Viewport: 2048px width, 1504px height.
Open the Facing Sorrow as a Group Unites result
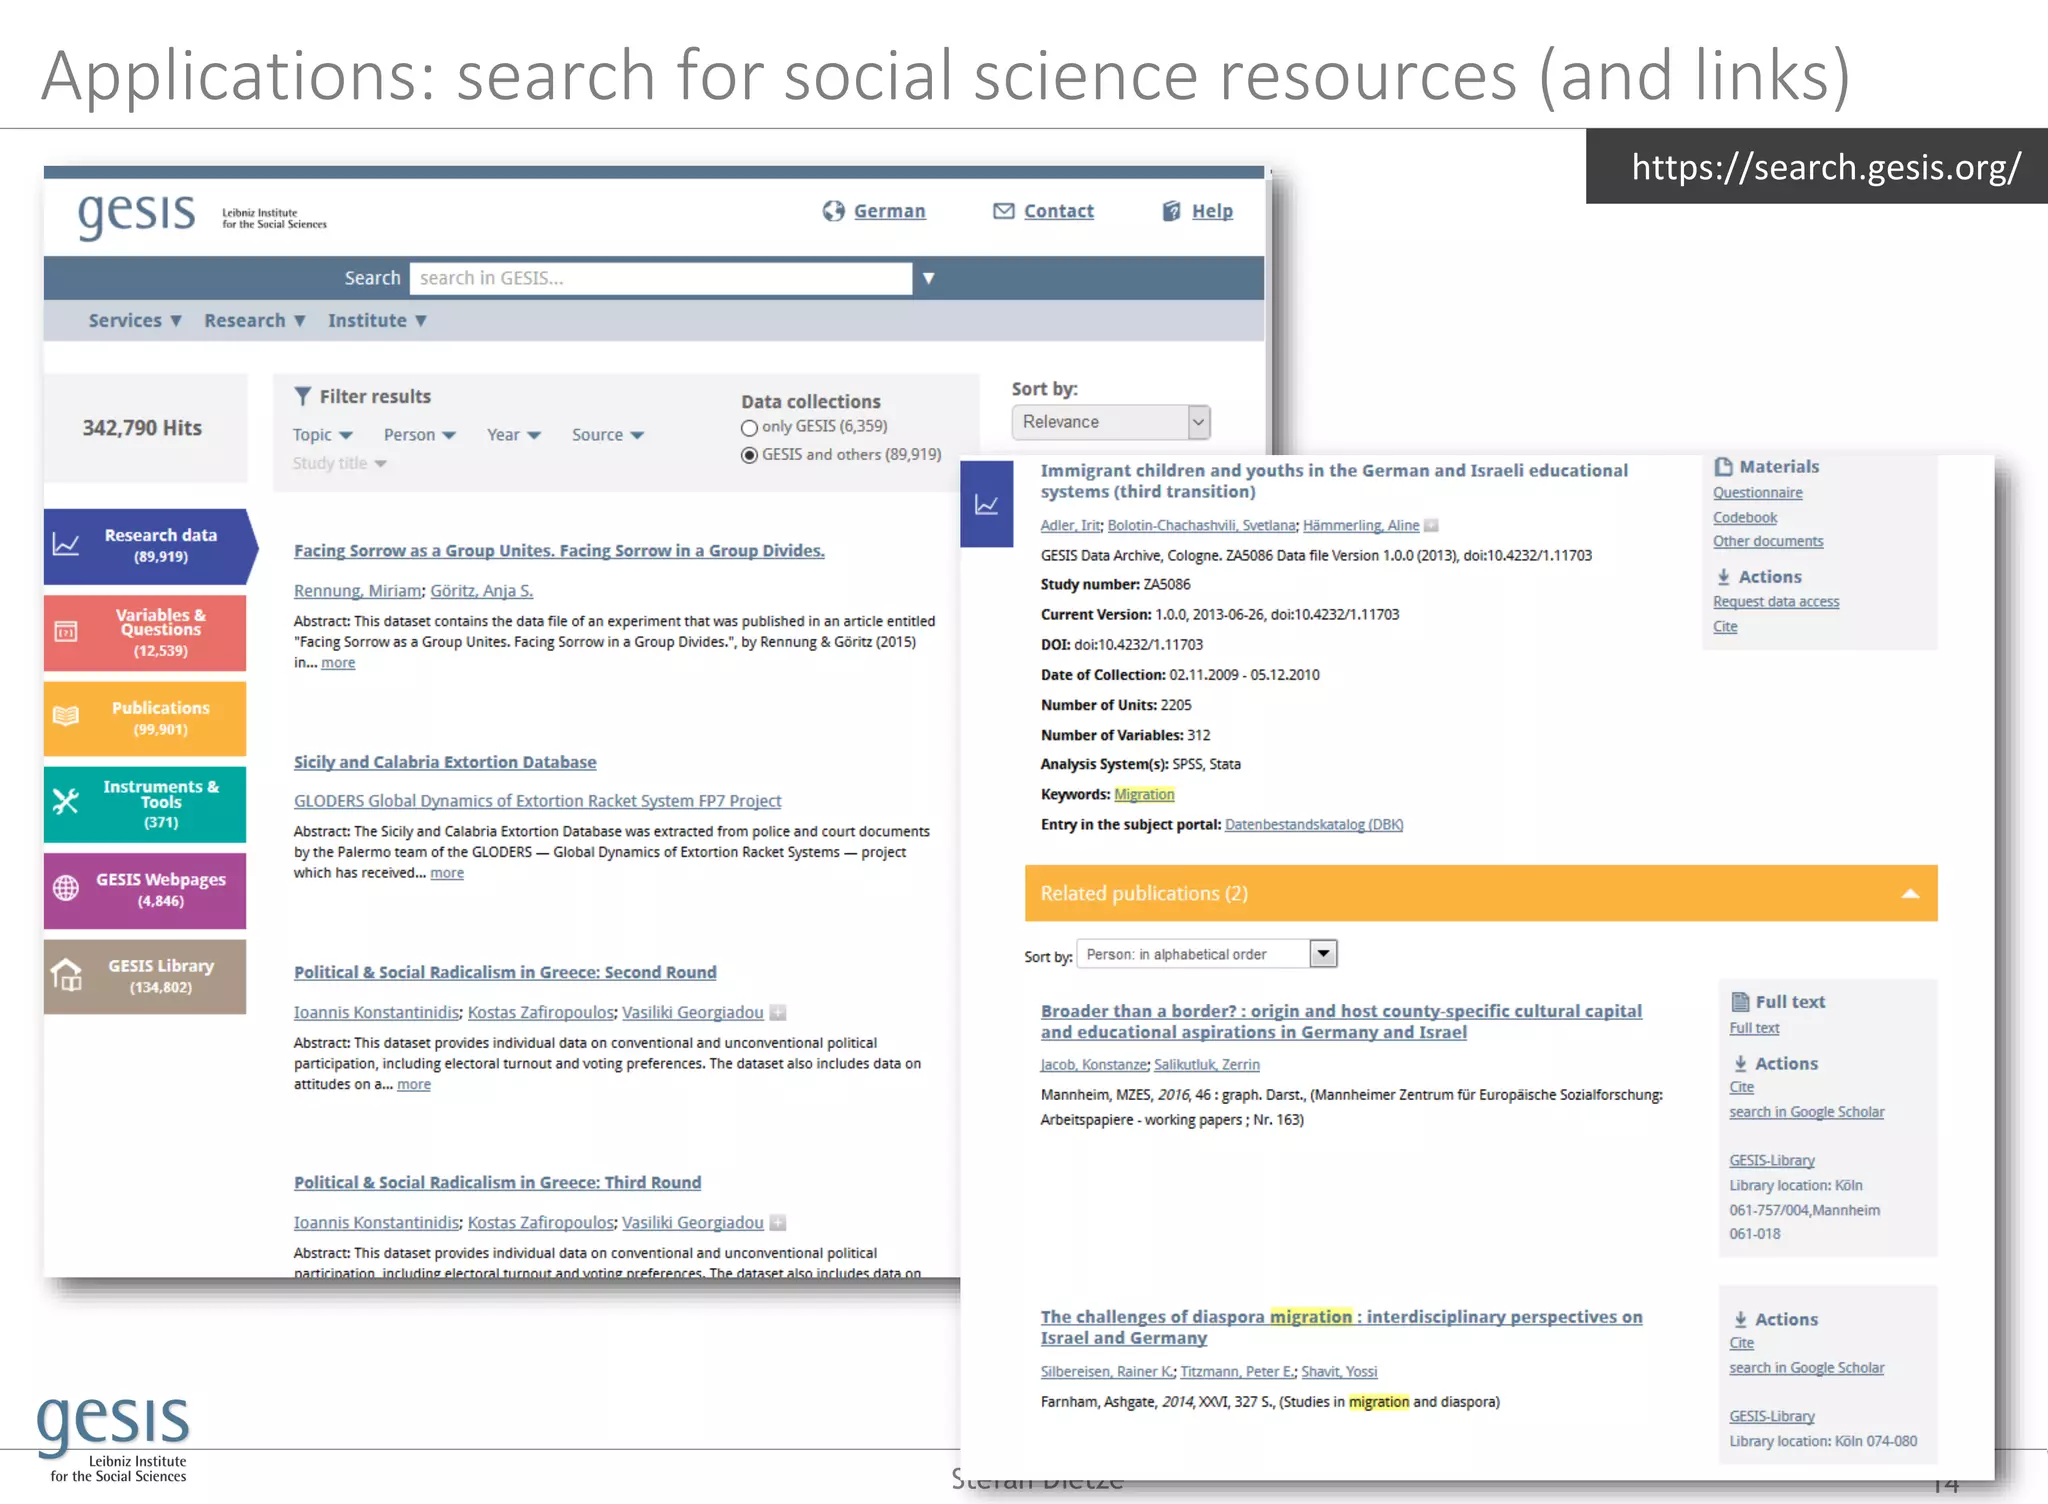click(559, 551)
